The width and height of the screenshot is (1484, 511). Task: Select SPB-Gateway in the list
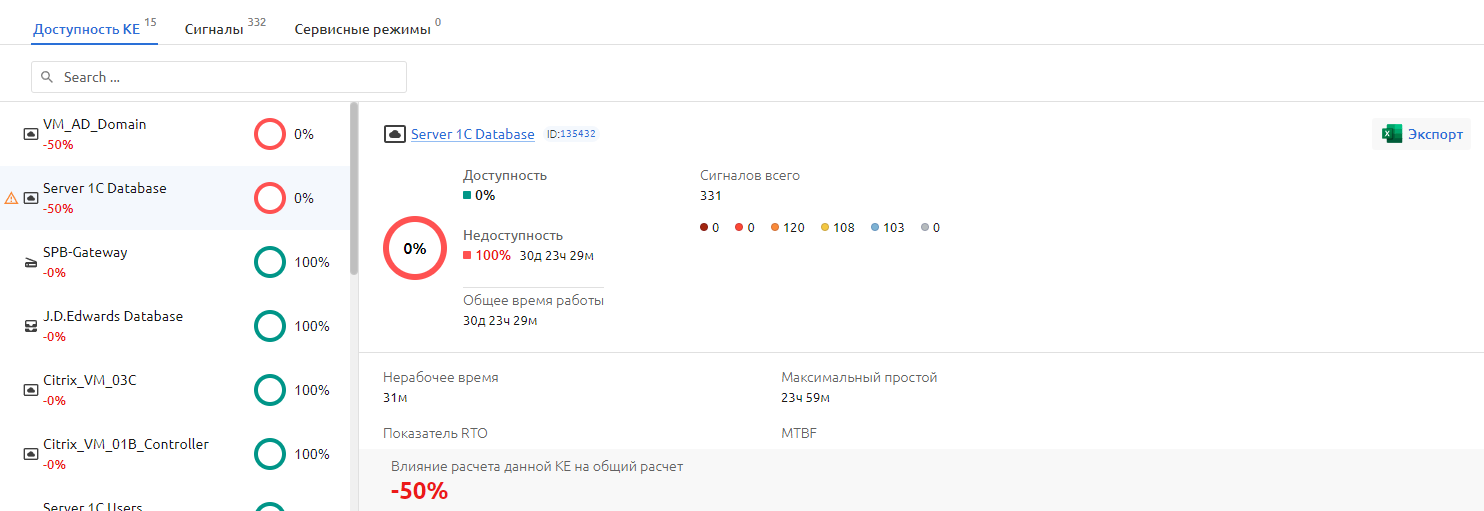[x=85, y=253]
